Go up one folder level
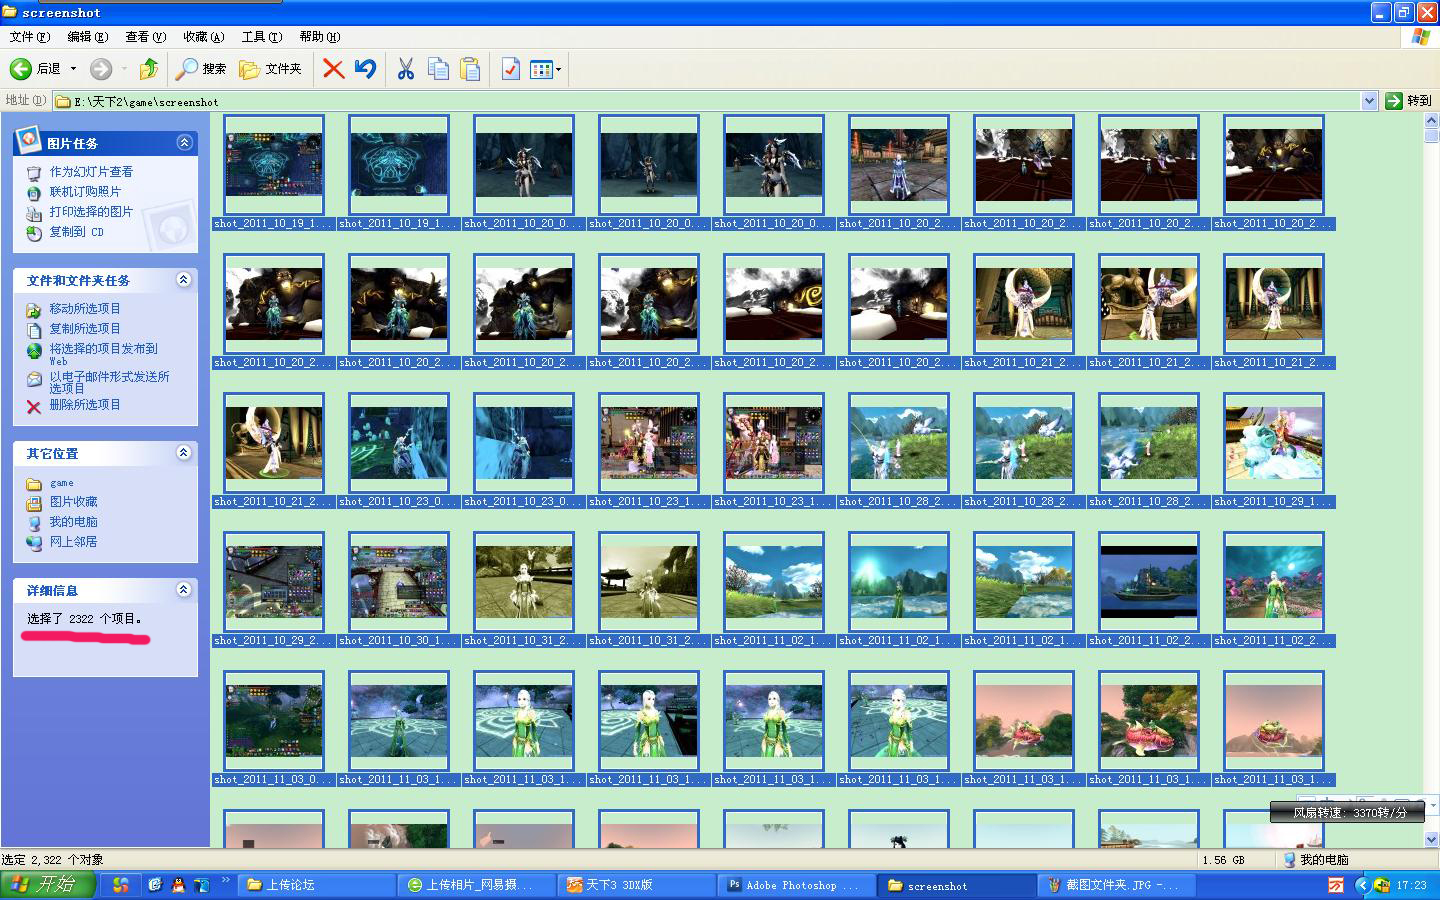1440x900 pixels. tap(149, 69)
